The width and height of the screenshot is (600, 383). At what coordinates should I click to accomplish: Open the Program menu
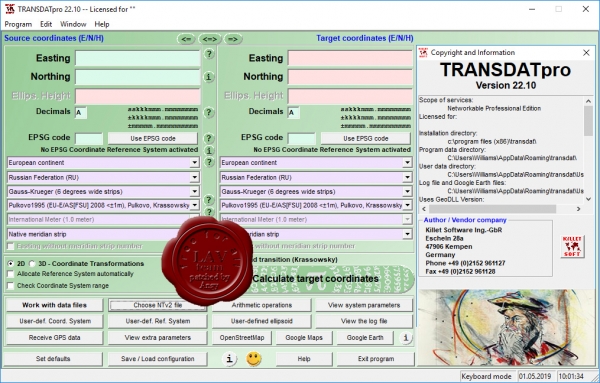(18, 24)
